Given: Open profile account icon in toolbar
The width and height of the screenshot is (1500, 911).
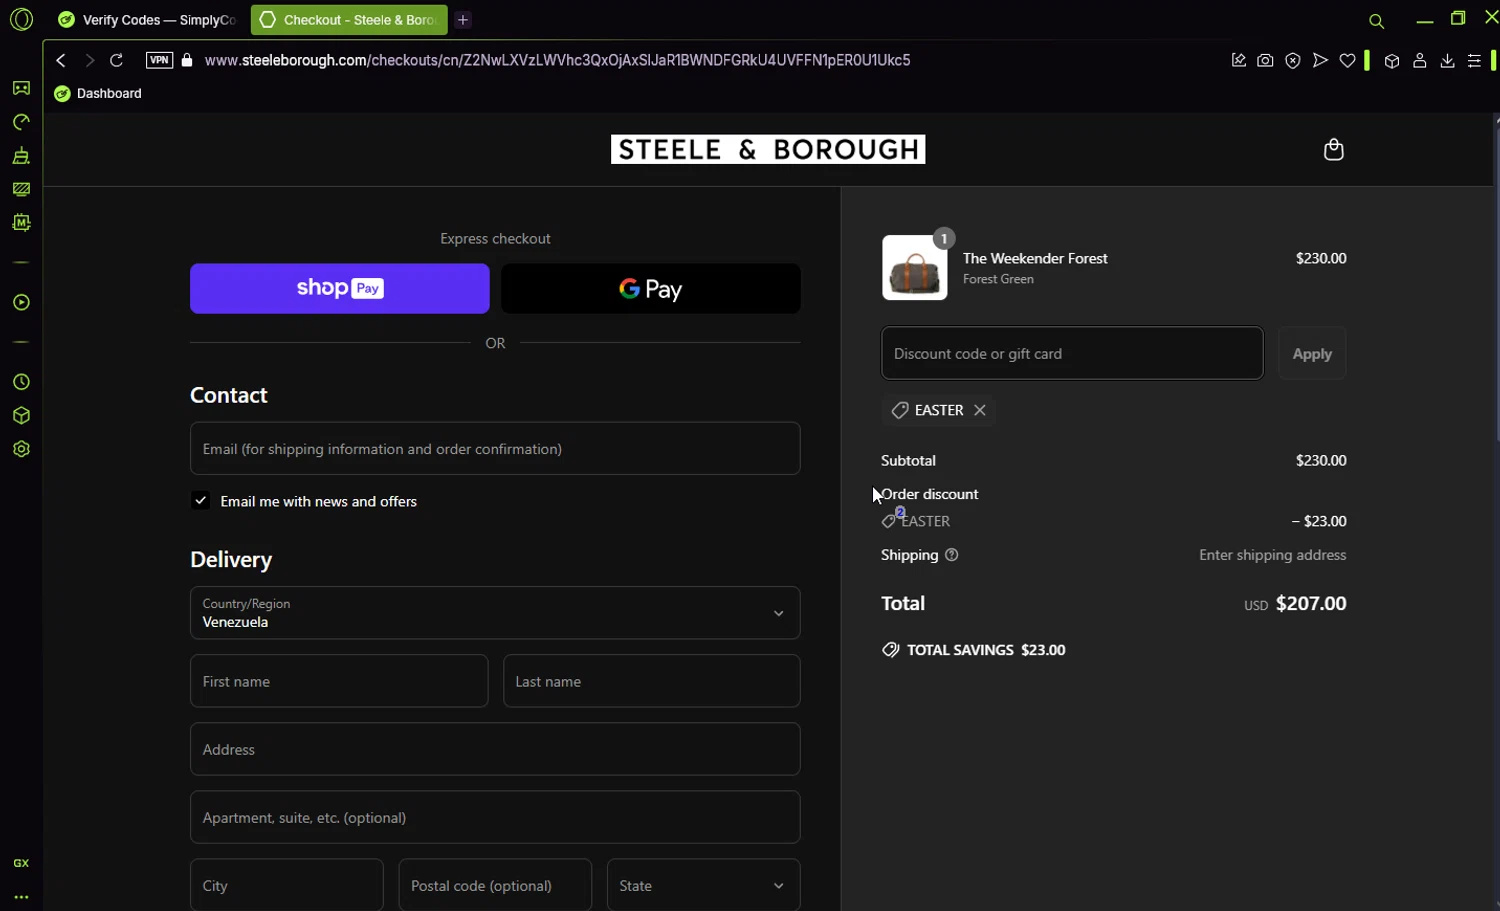Looking at the screenshot, I should pos(1419,60).
